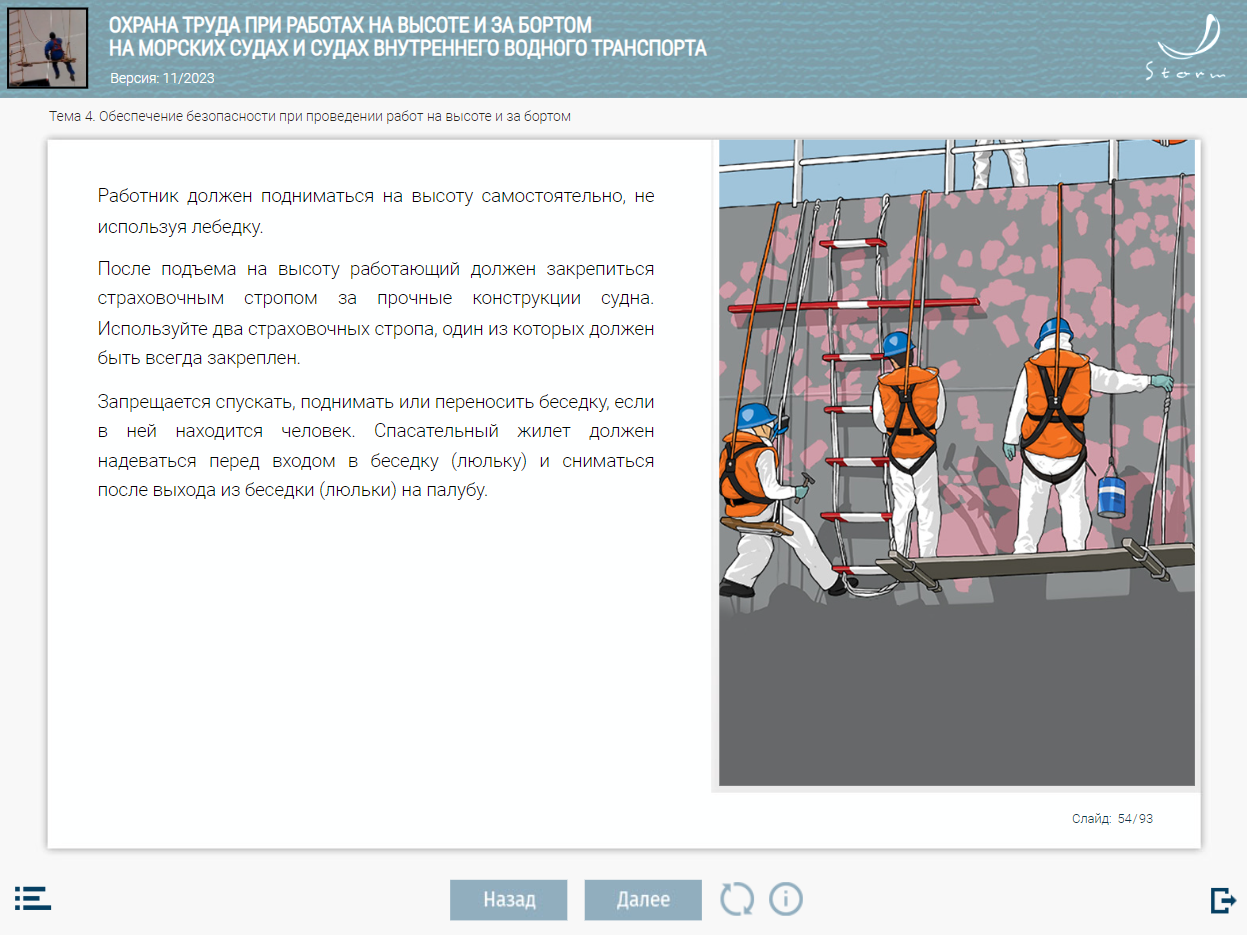Click the course thumbnail image in header
This screenshot has width=1247, height=935.
click(x=47, y=48)
